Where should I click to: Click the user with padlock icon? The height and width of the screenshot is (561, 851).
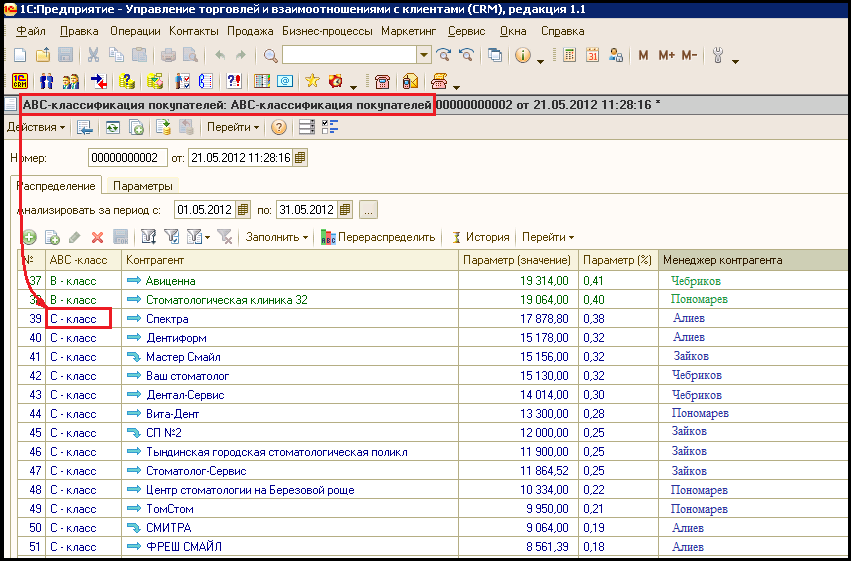tap(615, 55)
